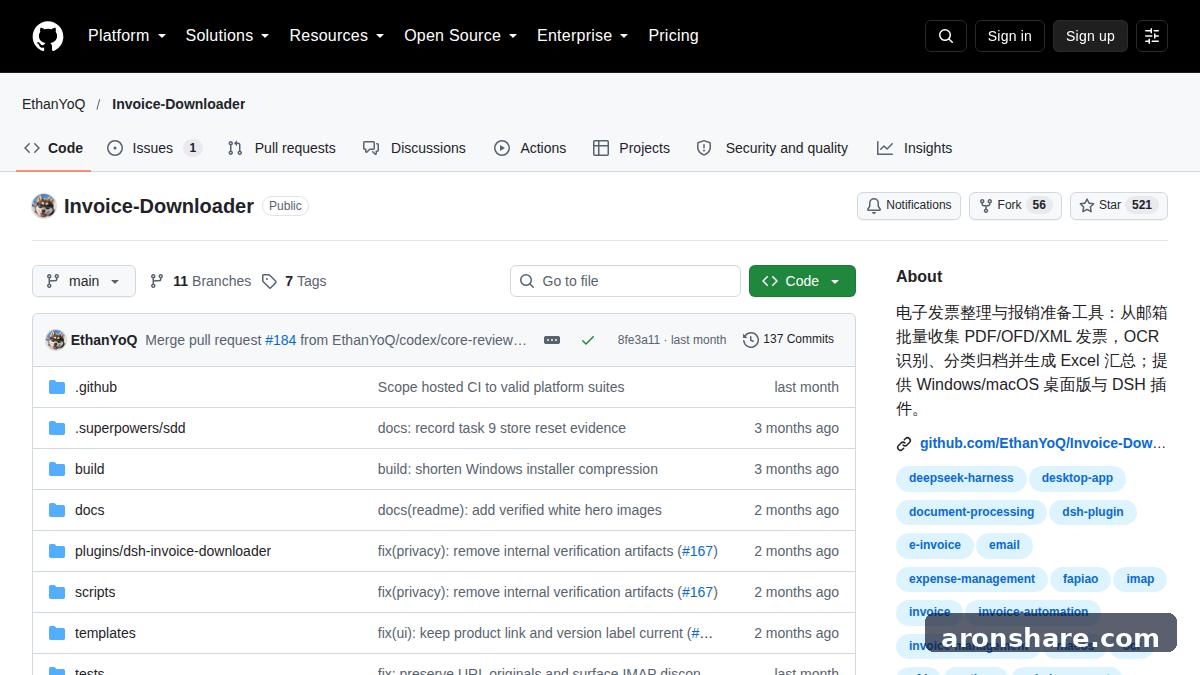Click the commits history clock icon
The height and width of the screenshot is (675, 1200).
(x=751, y=340)
